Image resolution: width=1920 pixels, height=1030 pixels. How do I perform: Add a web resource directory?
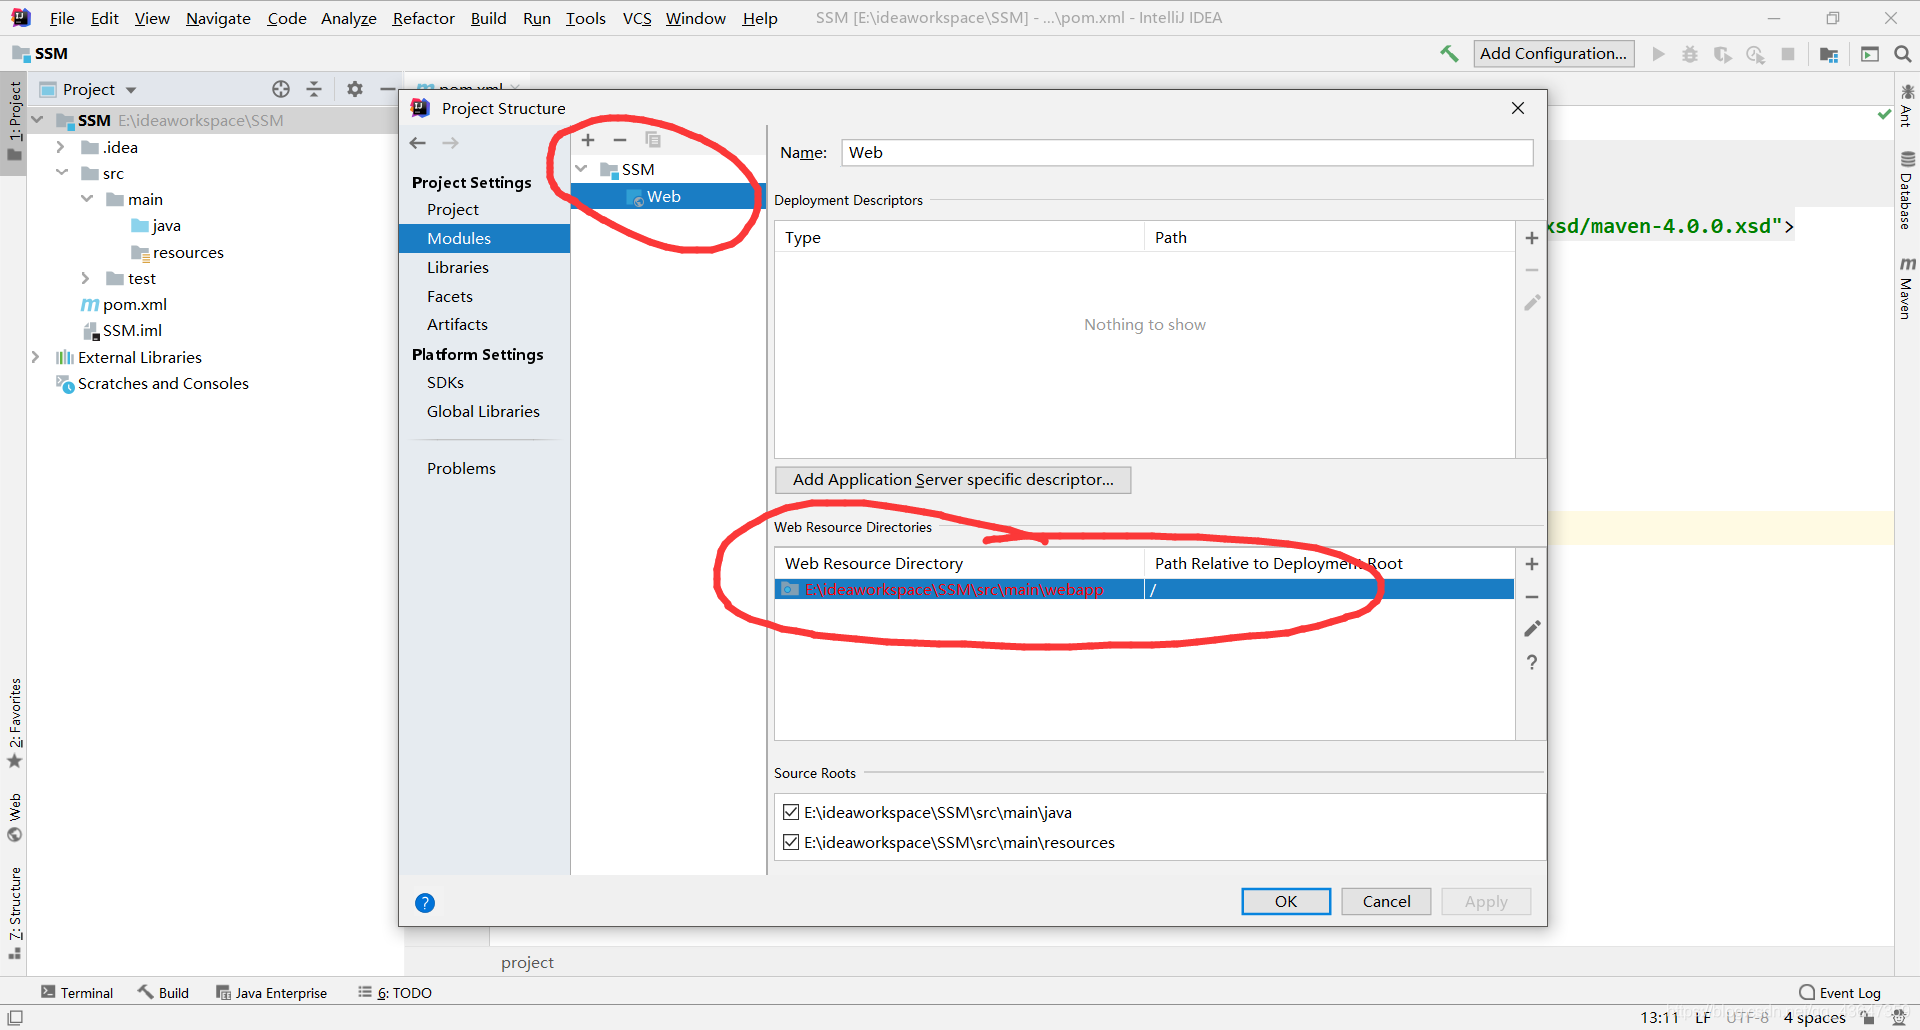point(1531,564)
